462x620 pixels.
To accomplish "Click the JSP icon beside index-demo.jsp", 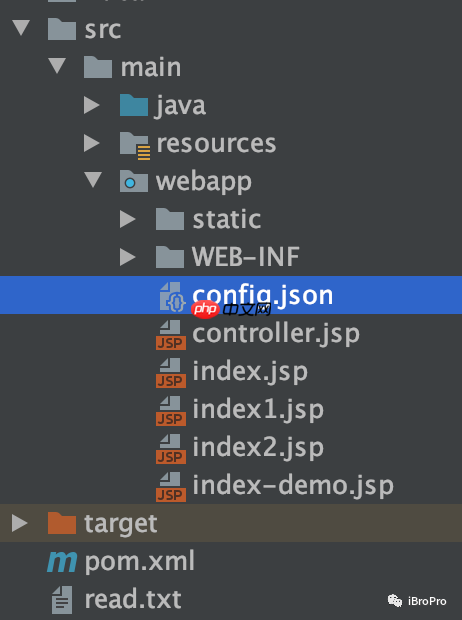I will pyautogui.click(x=170, y=486).
